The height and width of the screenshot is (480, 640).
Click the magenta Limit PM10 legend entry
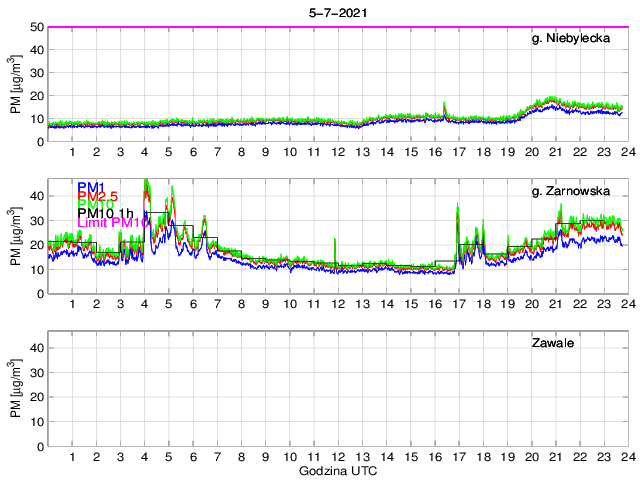click(x=113, y=223)
